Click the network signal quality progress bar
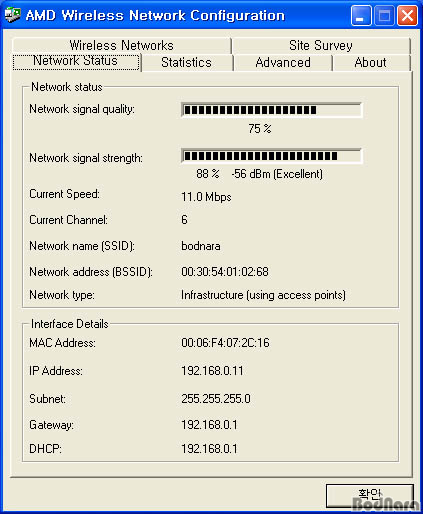 (271, 110)
